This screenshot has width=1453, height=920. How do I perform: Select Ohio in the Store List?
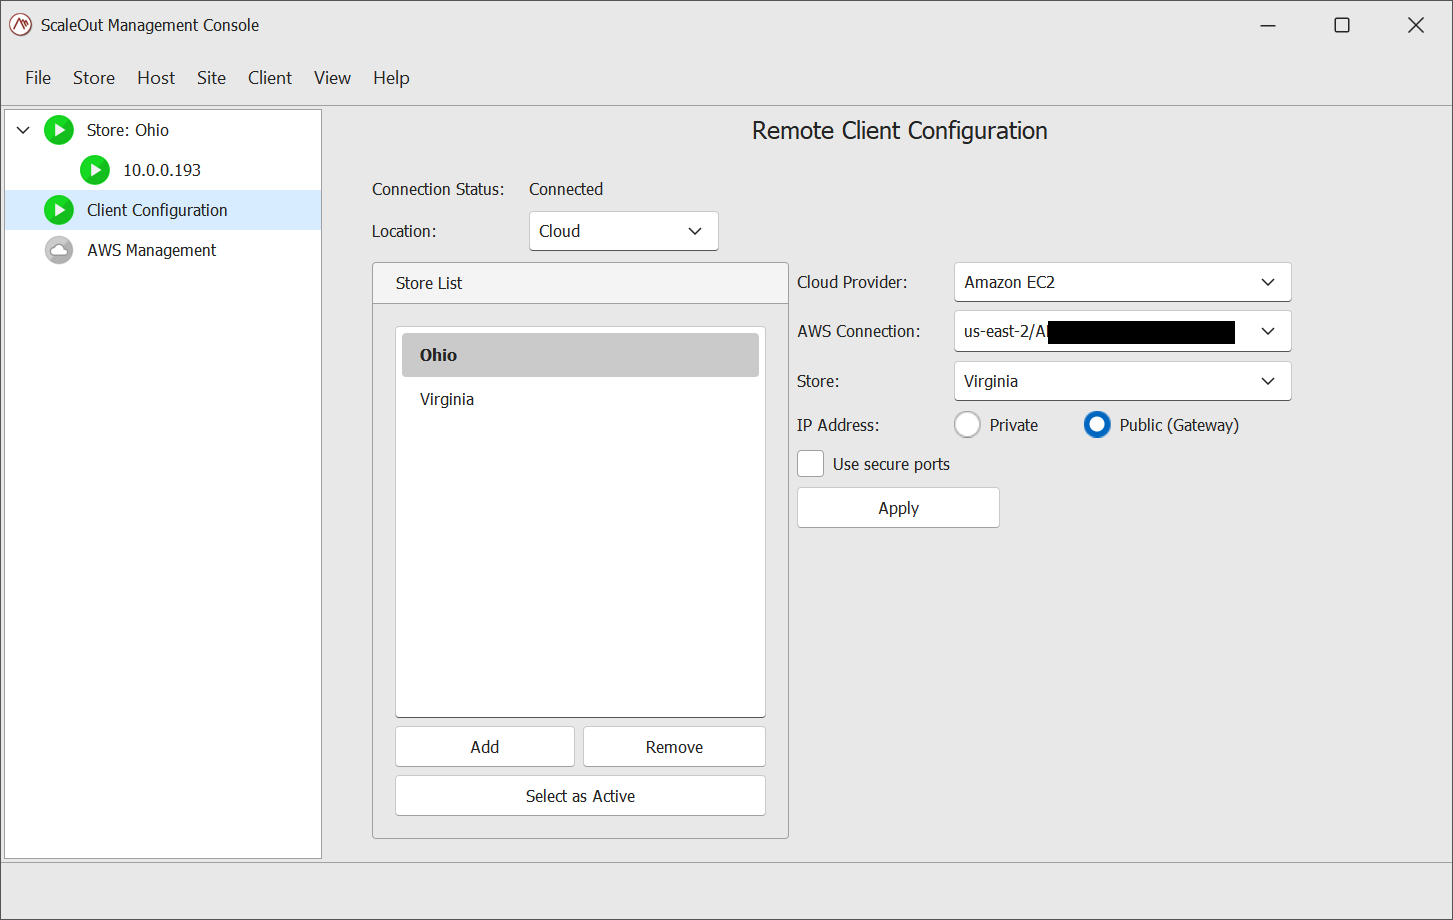click(580, 355)
